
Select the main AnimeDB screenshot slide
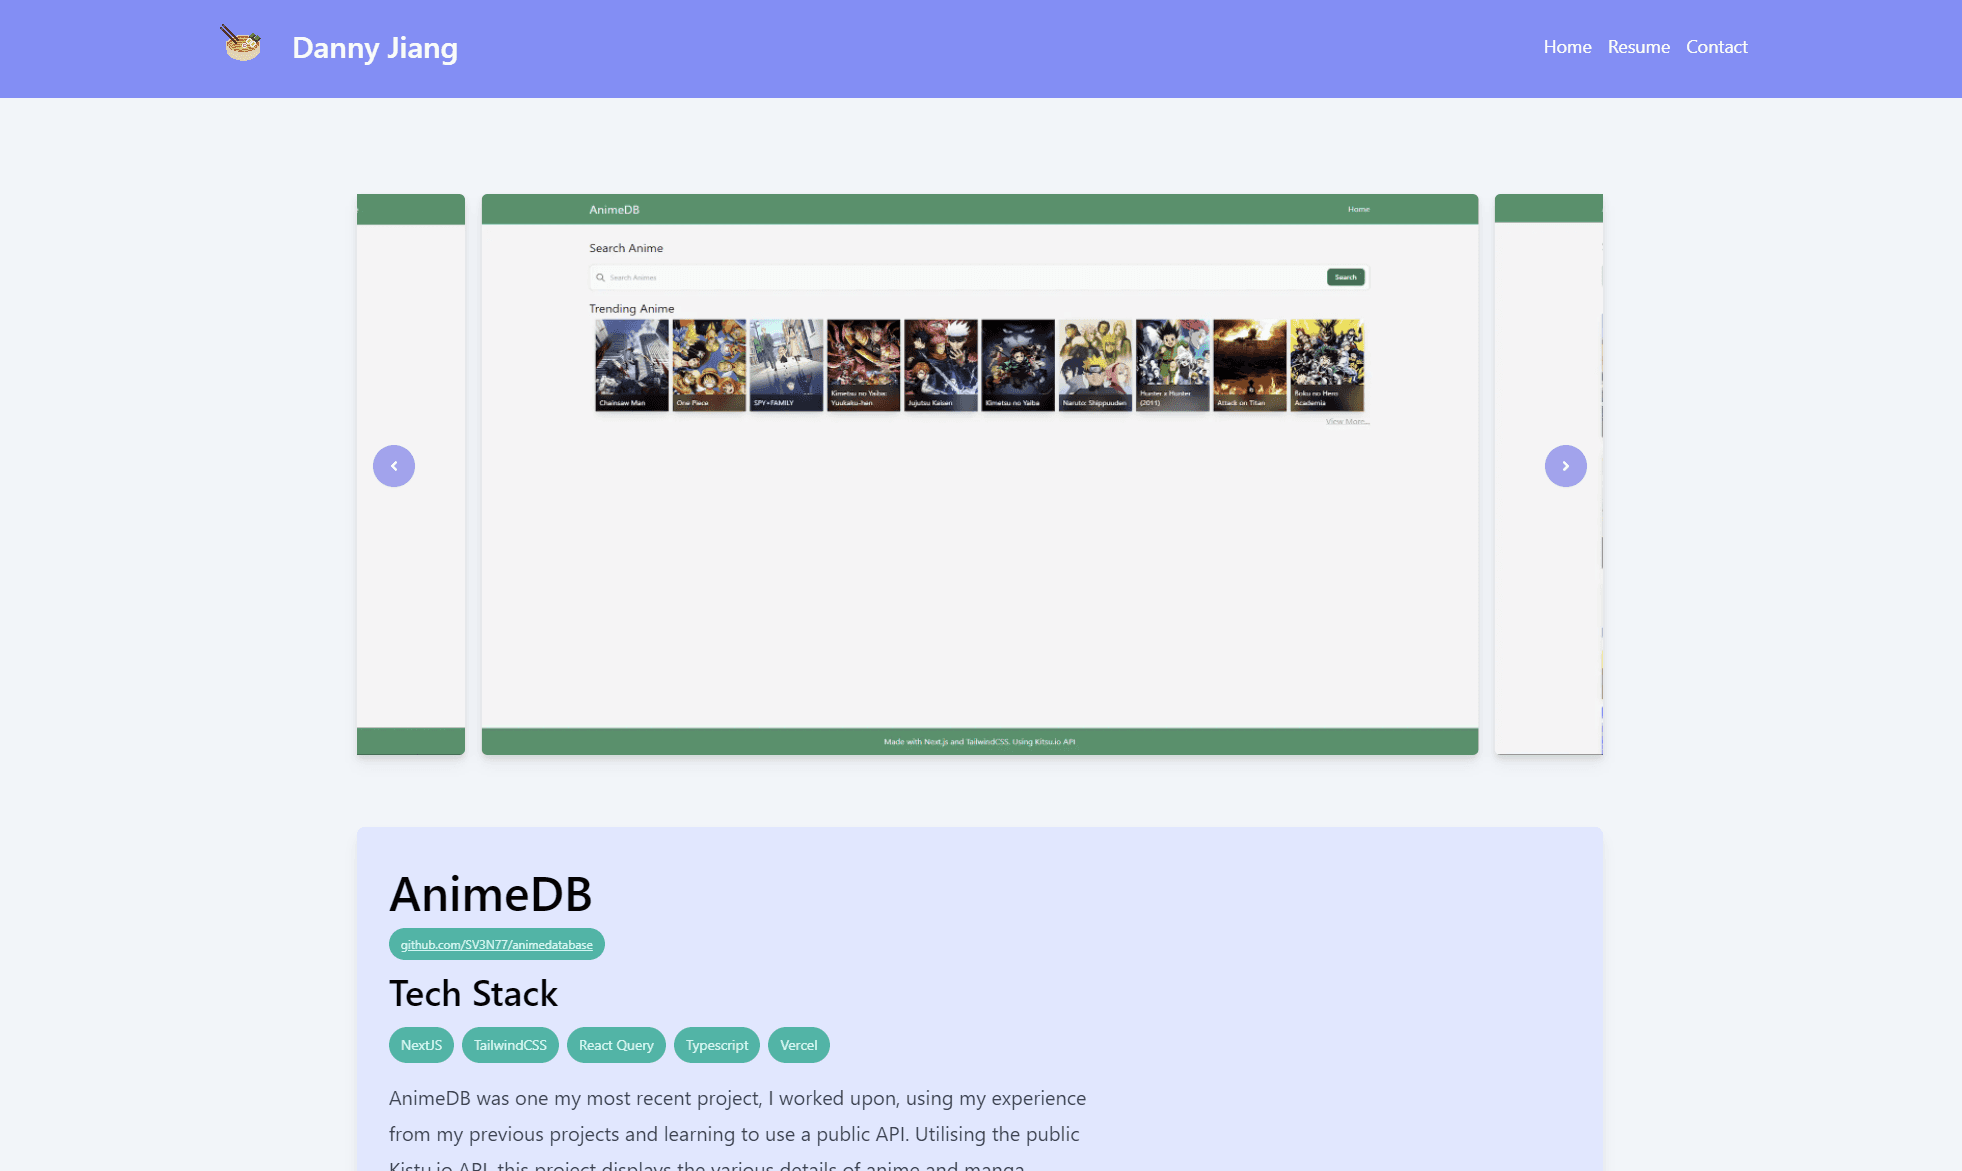(980, 474)
